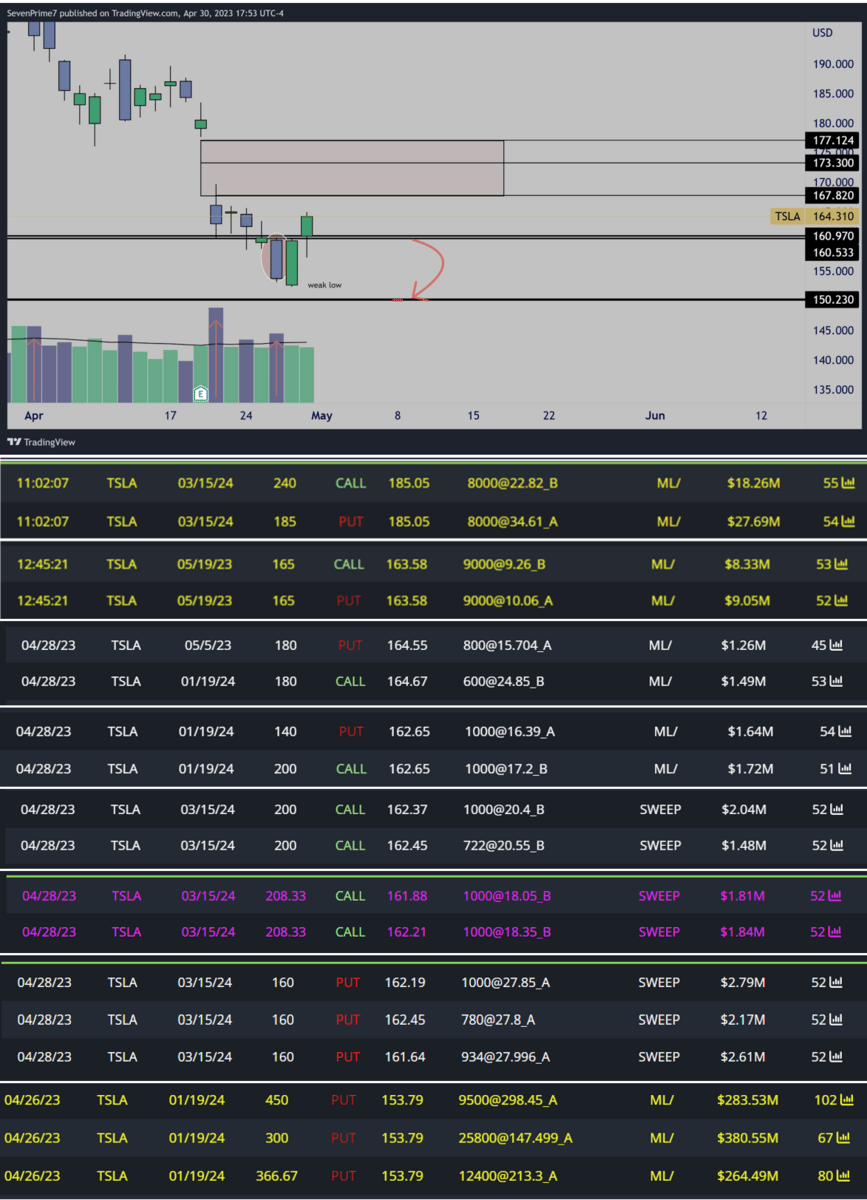Open chart icon in the $1.84M SWEEP row
The width and height of the screenshot is (867, 1200).
pyautogui.click(x=835, y=932)
